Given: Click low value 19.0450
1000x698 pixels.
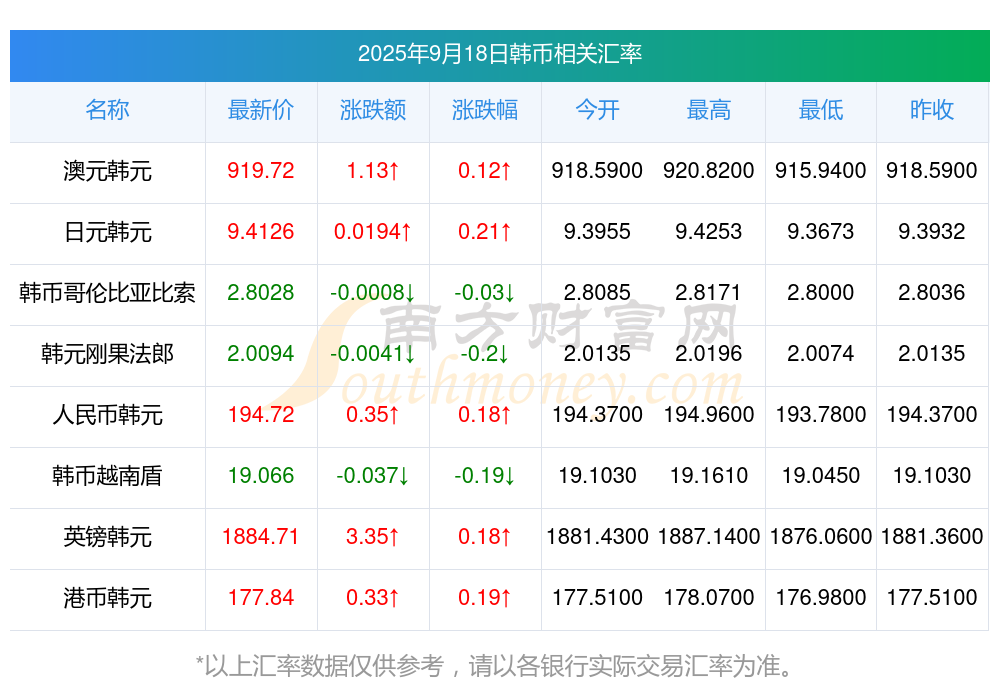Looking at the screenshot, I should pos(821,476).
